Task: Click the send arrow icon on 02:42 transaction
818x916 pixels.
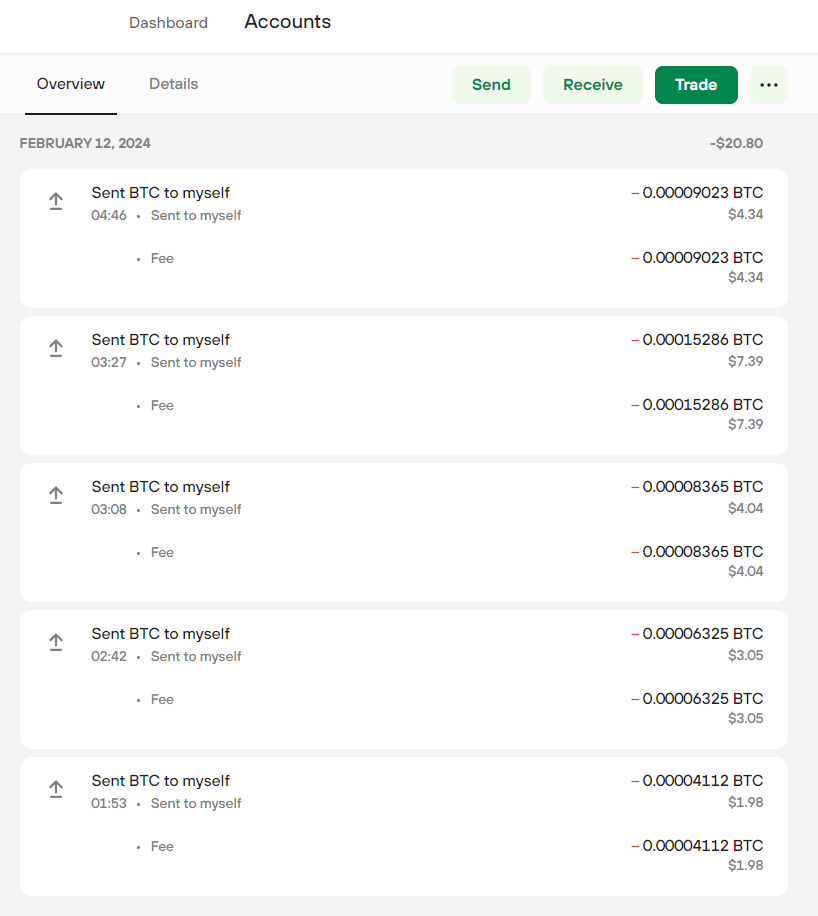Action: [x=56, y=643]
